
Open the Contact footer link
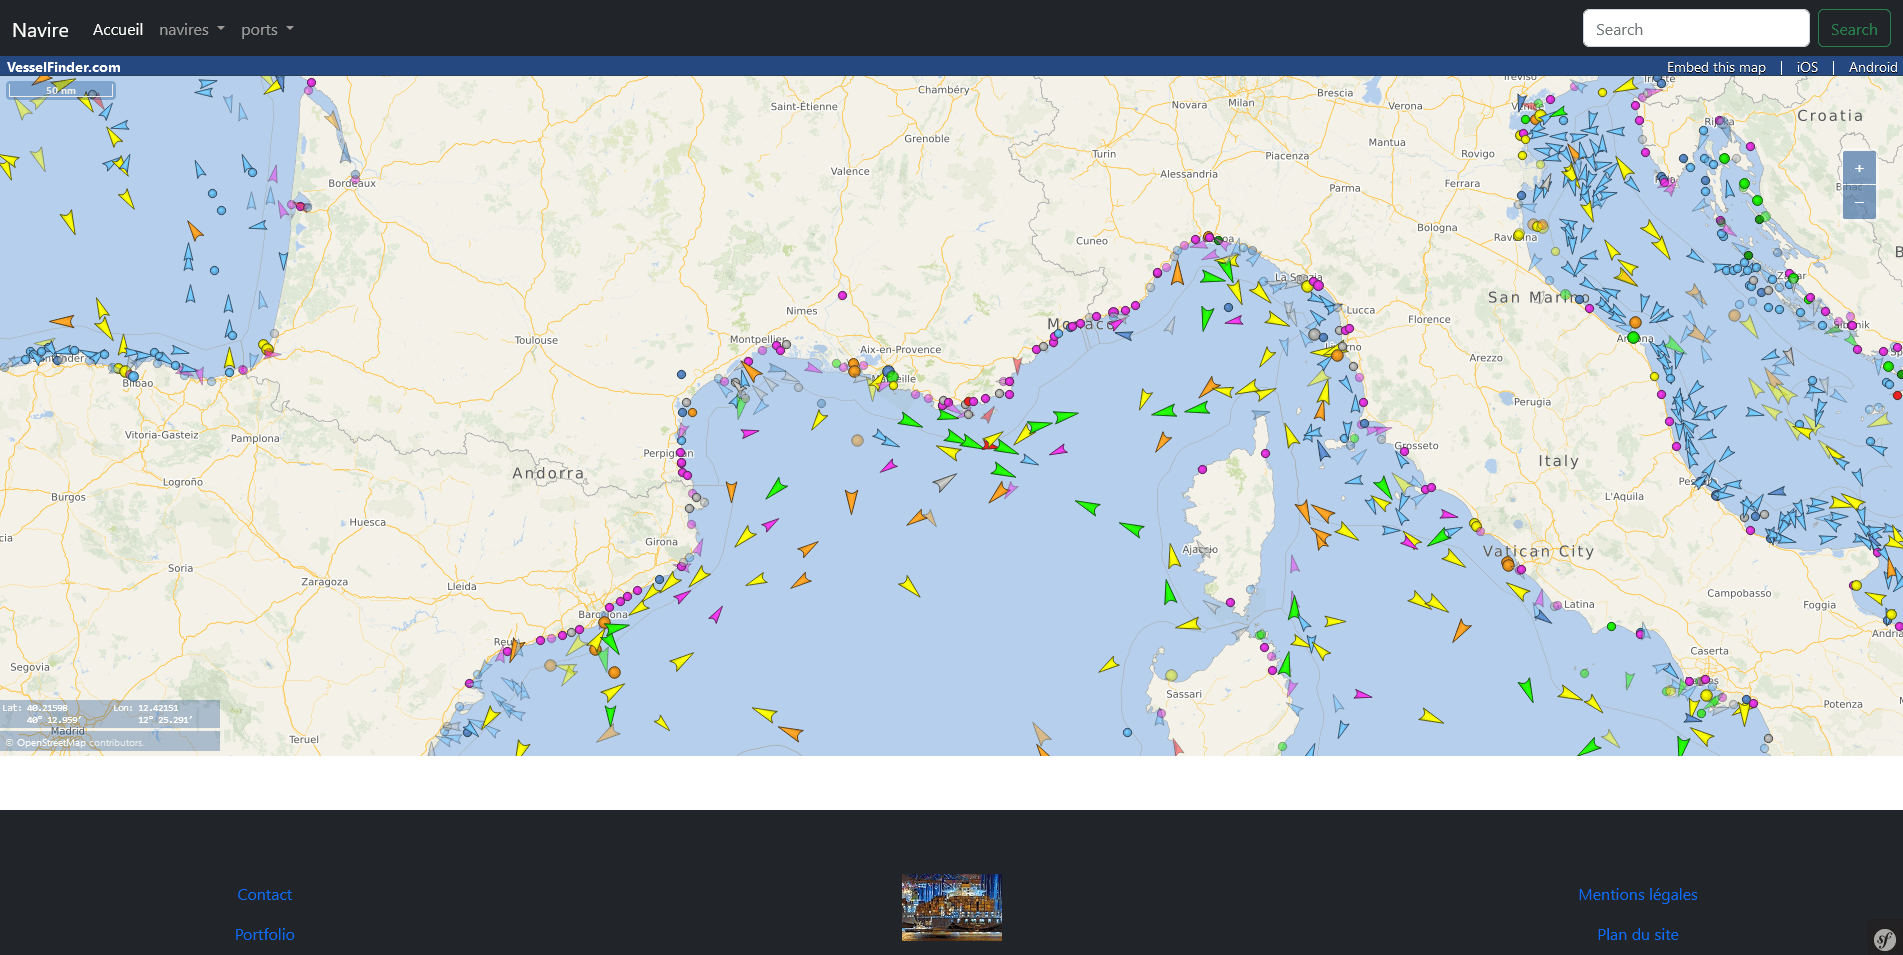265,895
